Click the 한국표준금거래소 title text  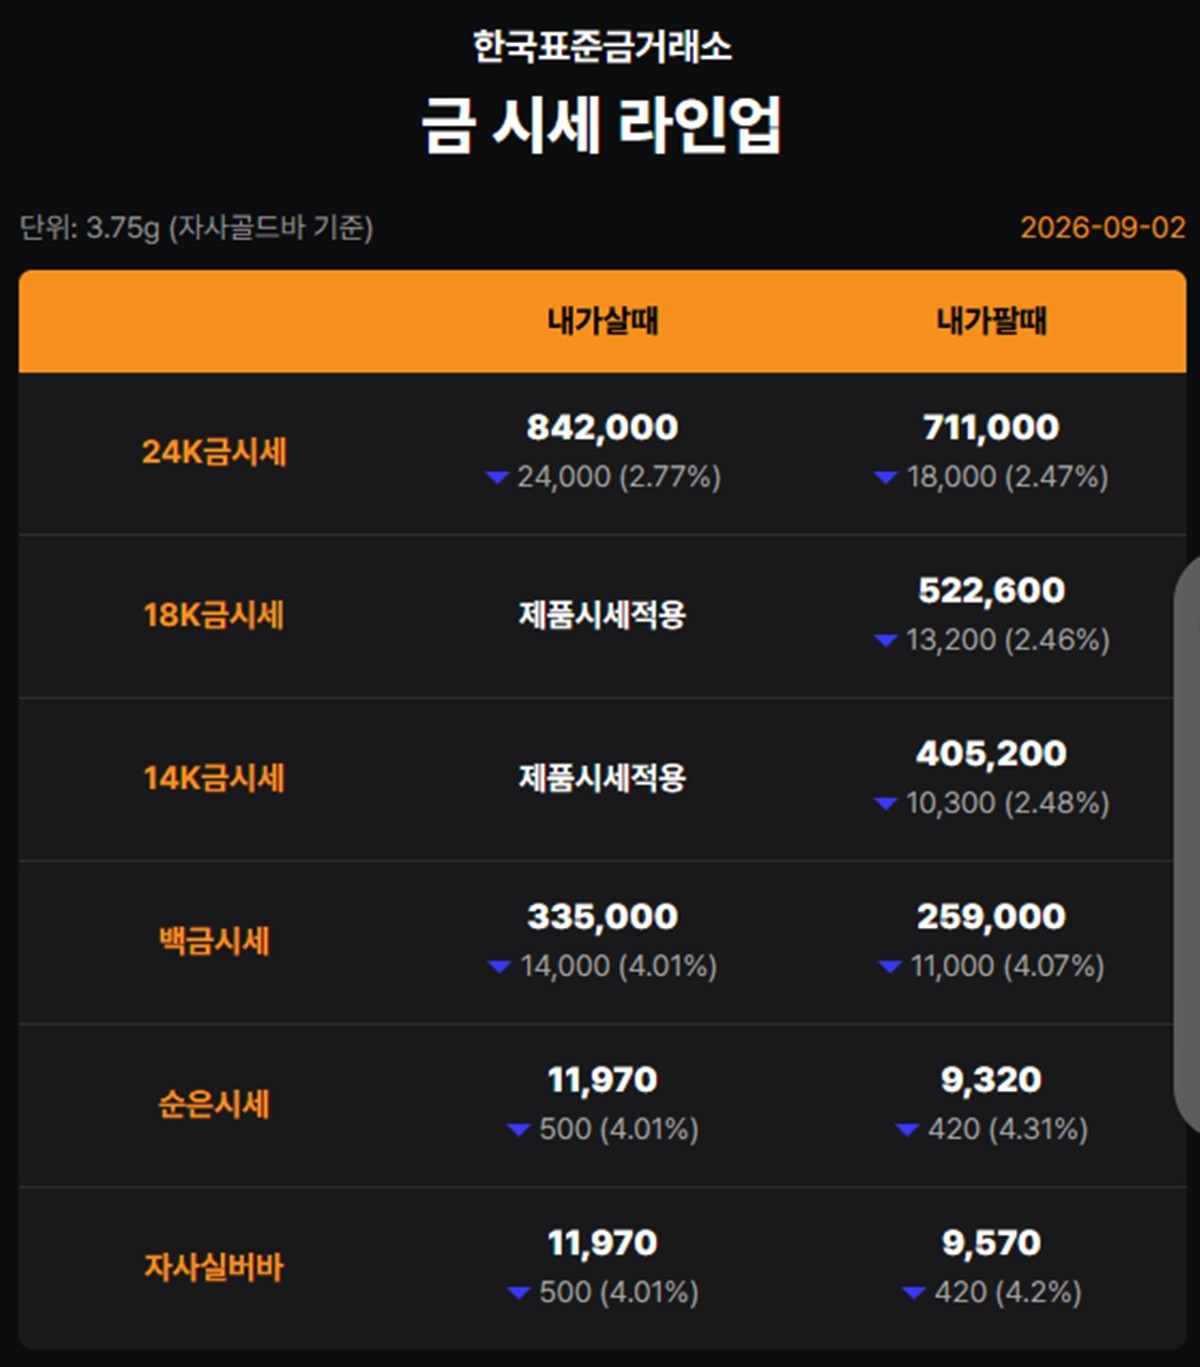(602, 47)
